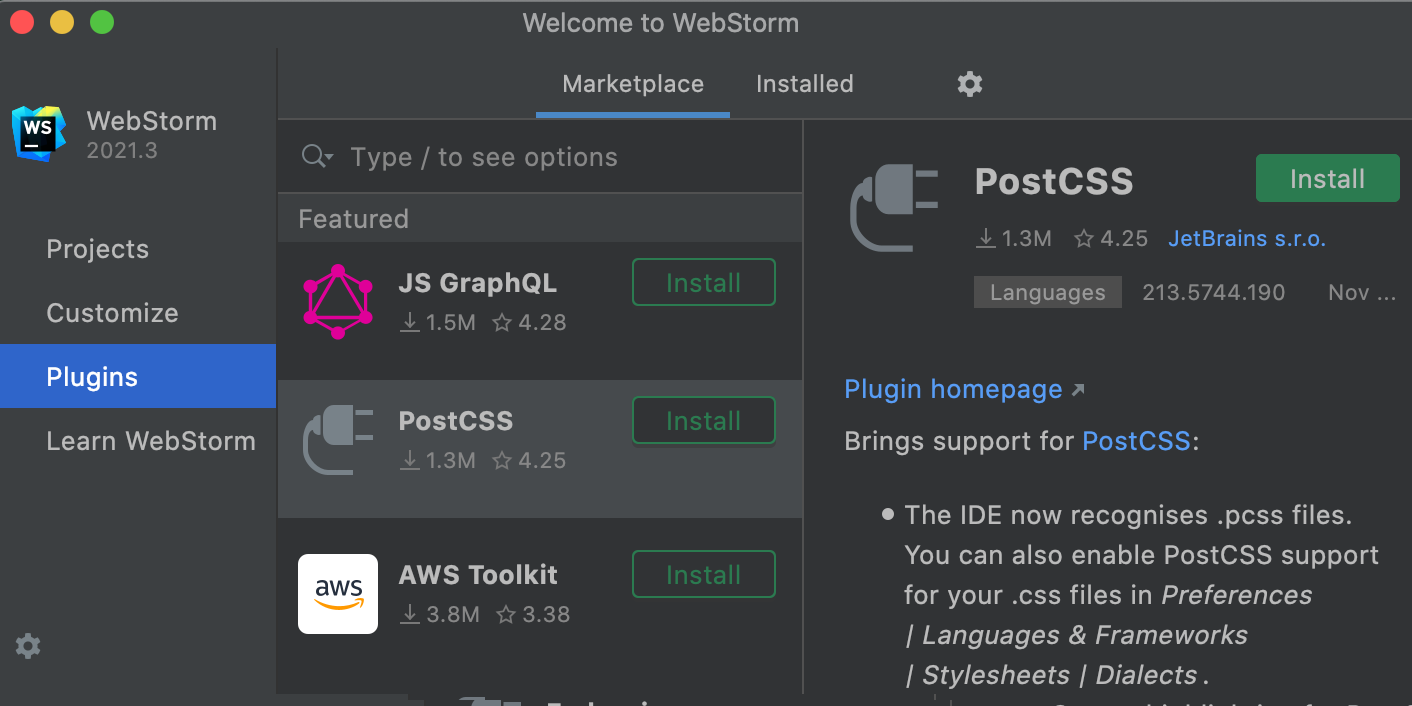This screenshot has width=1412, height=706.
Task: Click the 4.25 star rating in the PostCSS list row
Action: point(530,461)
